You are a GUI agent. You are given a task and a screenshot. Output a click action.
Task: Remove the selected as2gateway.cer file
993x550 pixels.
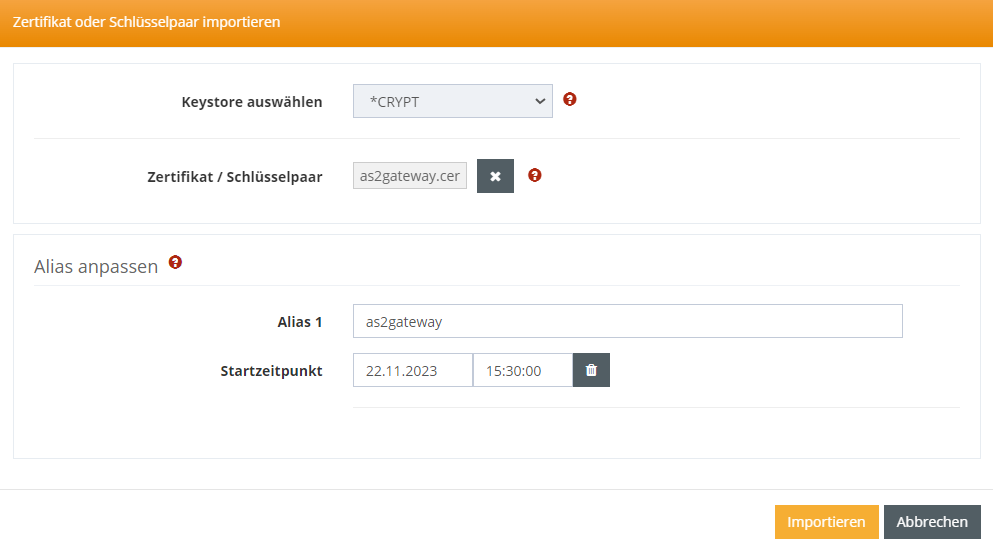pyautogui.click(x=495, y=176)
